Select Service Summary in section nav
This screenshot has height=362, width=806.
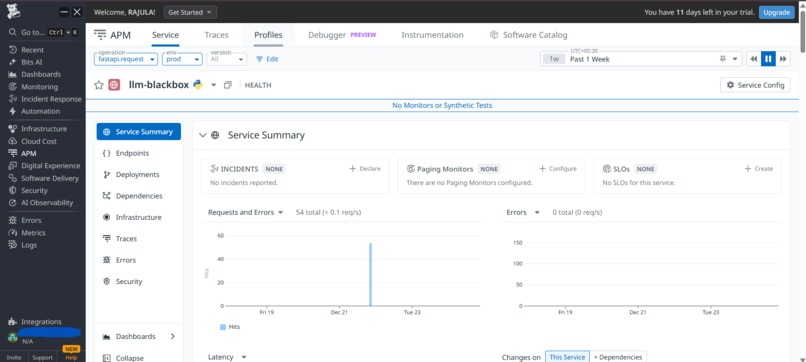[139, 132]
